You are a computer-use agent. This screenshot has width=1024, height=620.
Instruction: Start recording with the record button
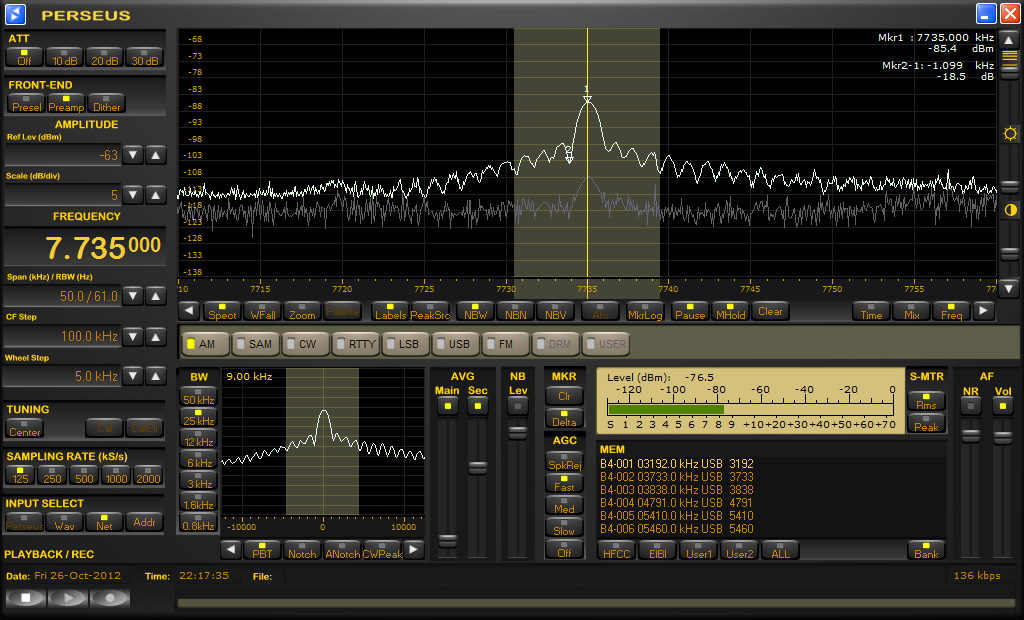tap(110, 597)
